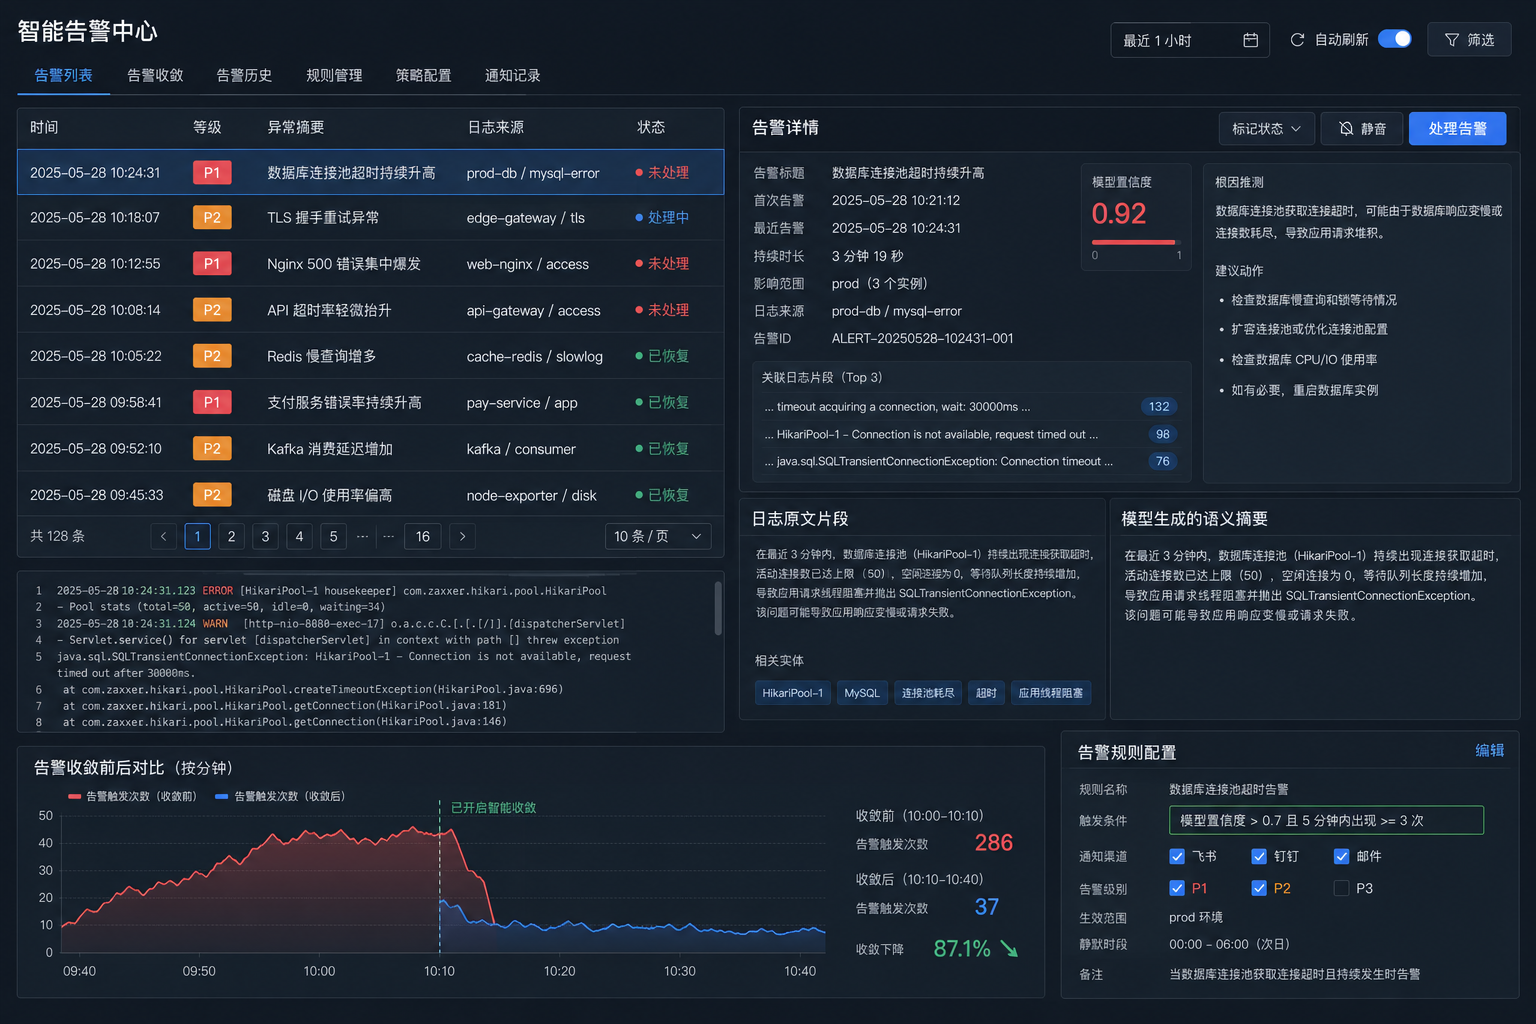Screen dimensions: 1536x1024
Task: Click the alert ID ALERT-20250528-102431-001
Action: click(922, 339)
